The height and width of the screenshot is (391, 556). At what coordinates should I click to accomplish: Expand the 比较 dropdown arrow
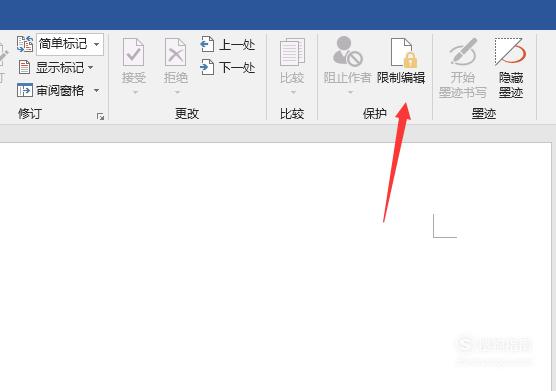(293, 93)
